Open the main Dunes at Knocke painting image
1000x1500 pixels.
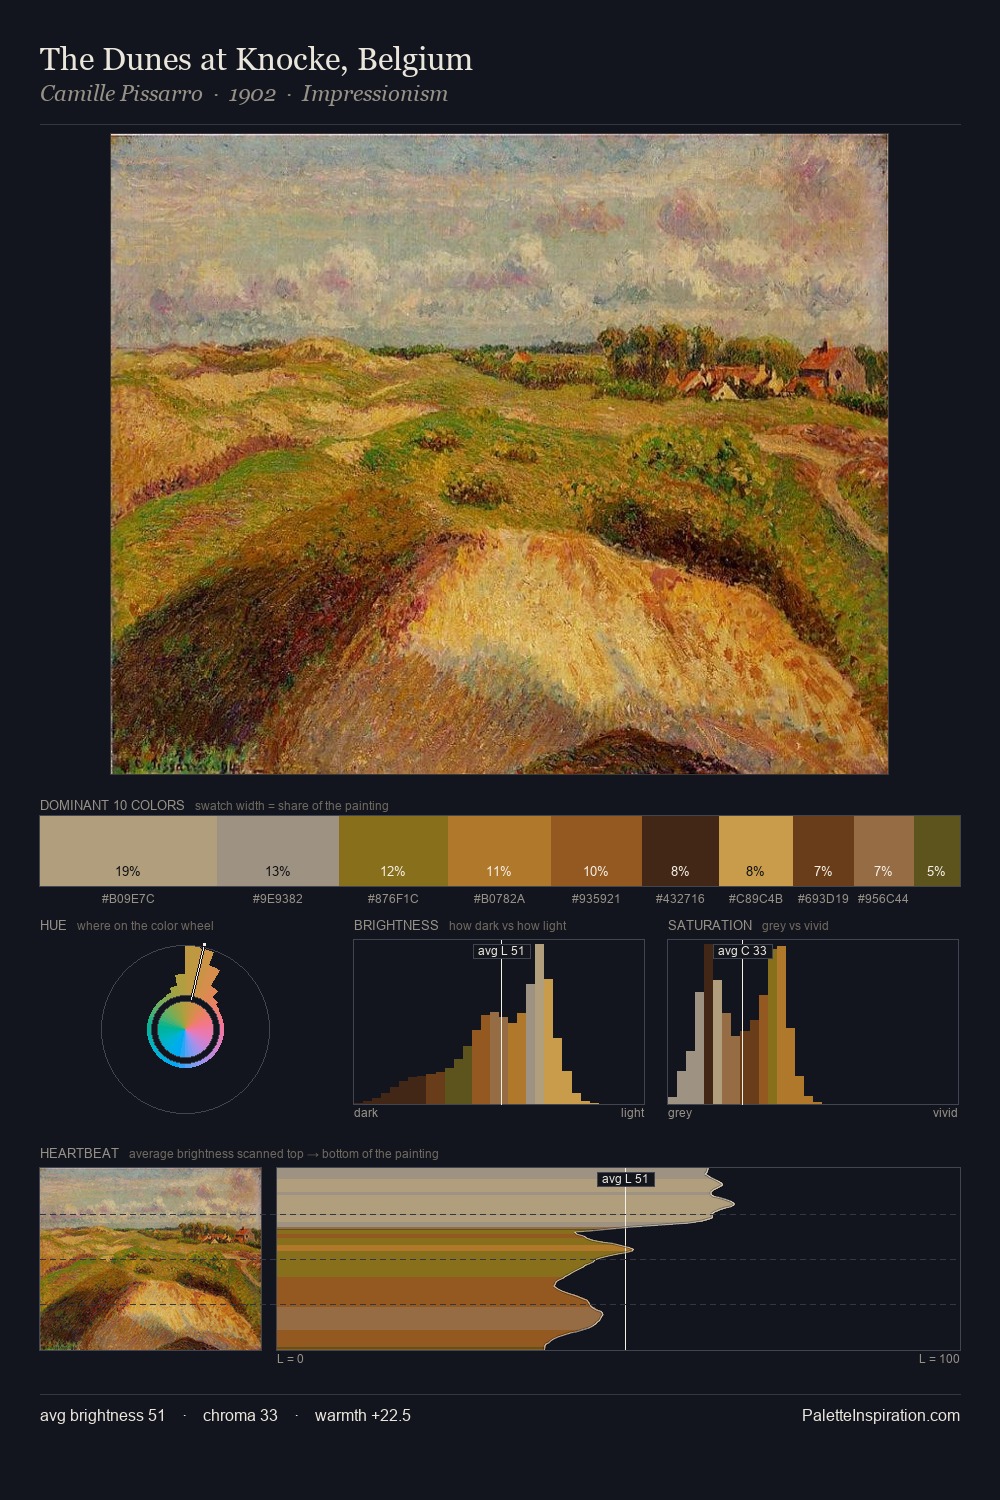pos(499,454)
